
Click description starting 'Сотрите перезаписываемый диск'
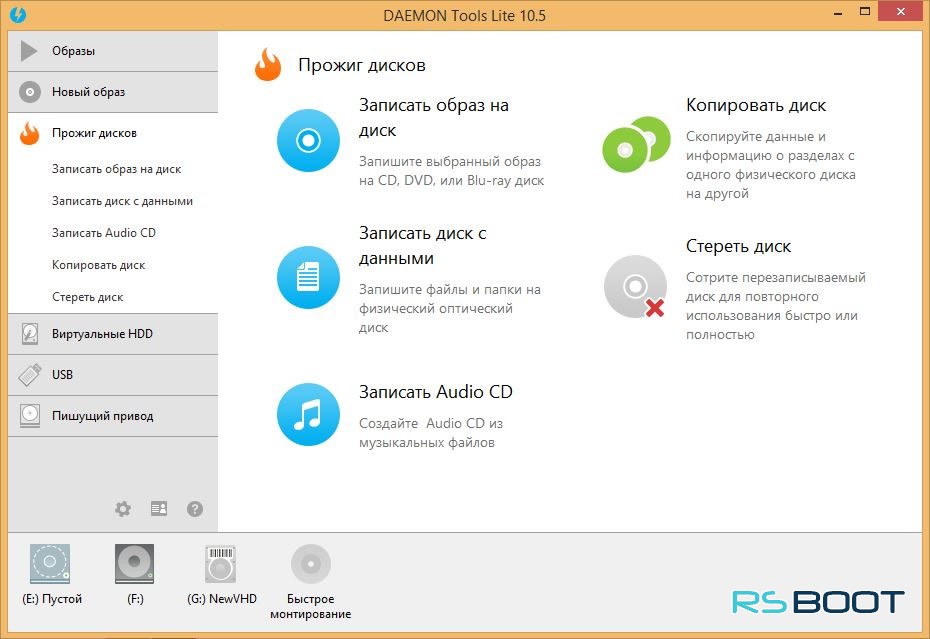[776, 306]
